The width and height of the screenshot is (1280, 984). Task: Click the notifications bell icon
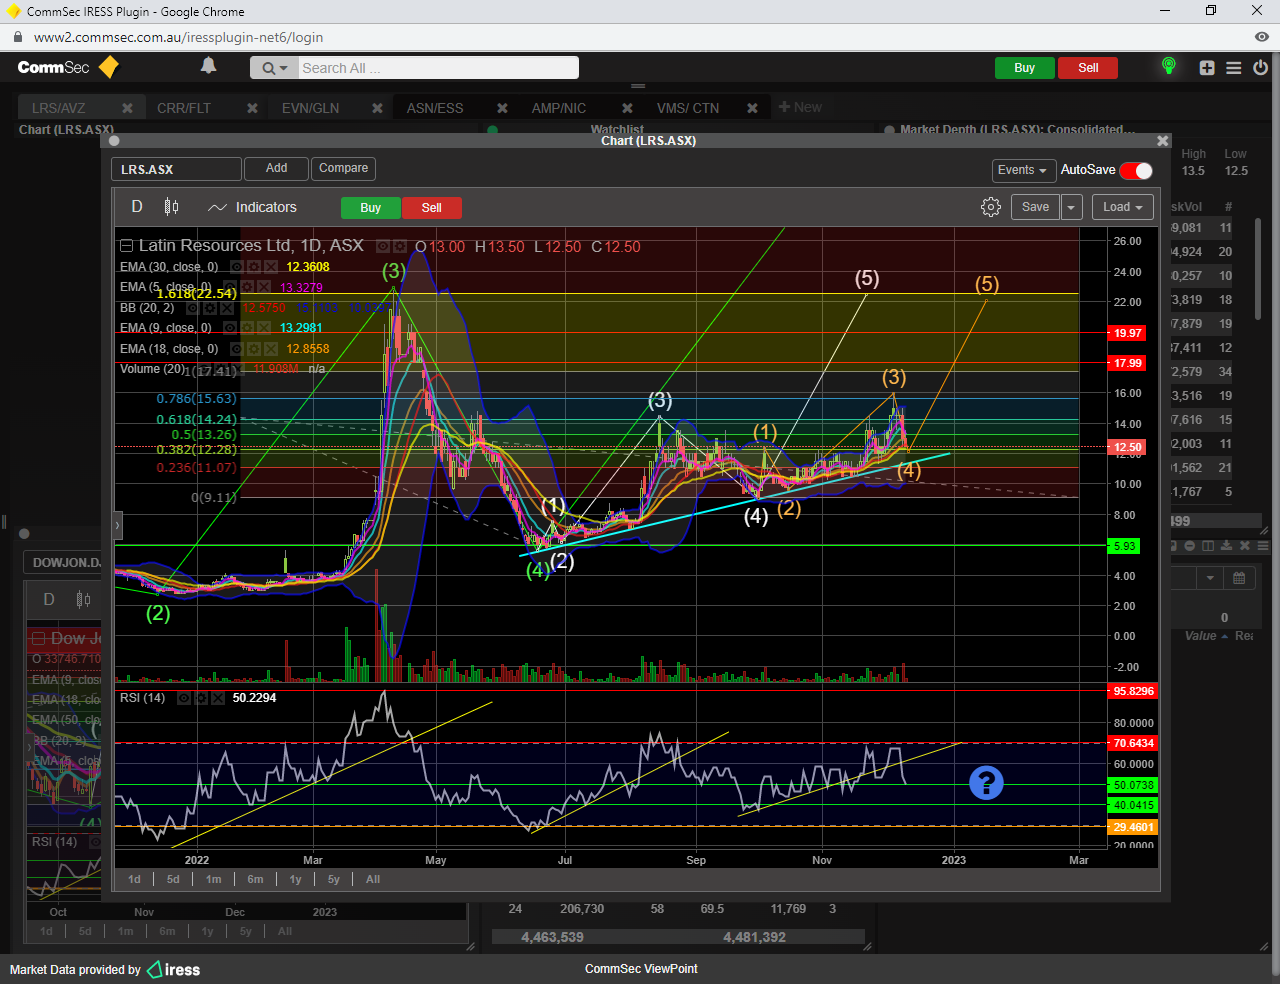coord(208,66)
